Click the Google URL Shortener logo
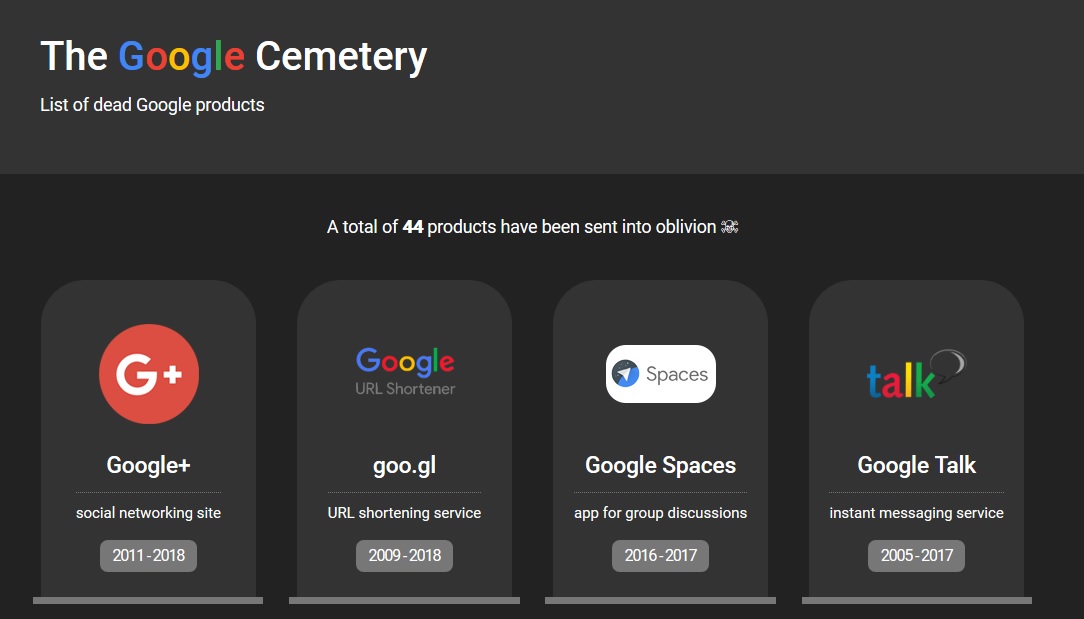 [405, 372]
